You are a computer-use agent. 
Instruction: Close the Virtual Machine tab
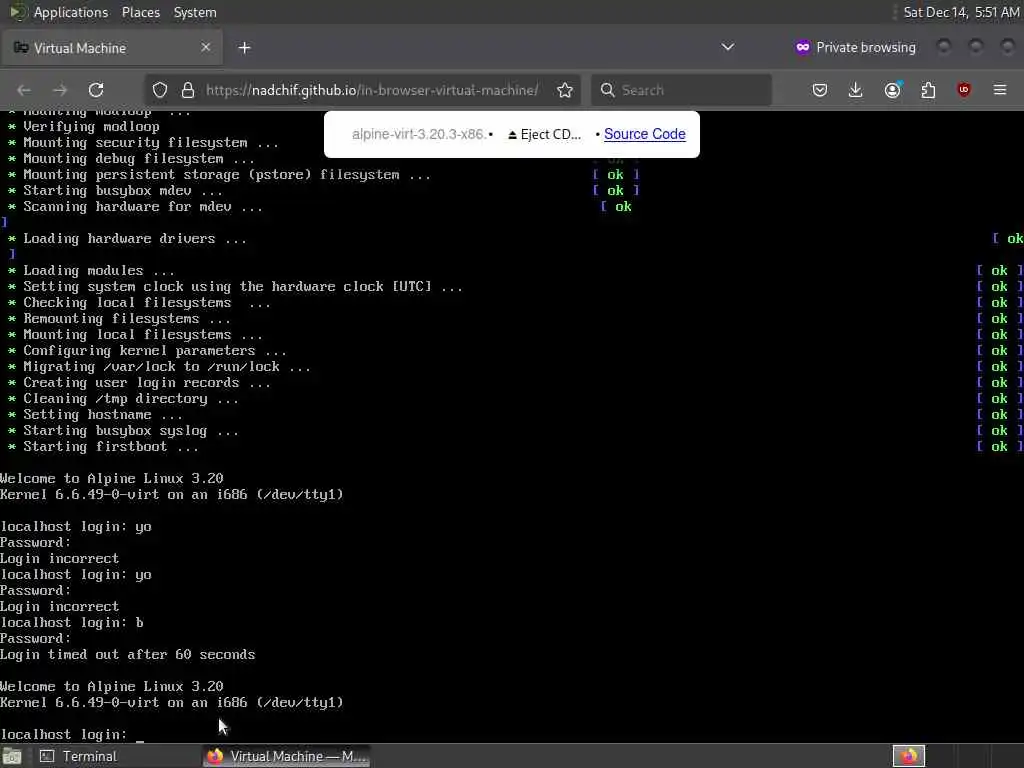point(206,47)
